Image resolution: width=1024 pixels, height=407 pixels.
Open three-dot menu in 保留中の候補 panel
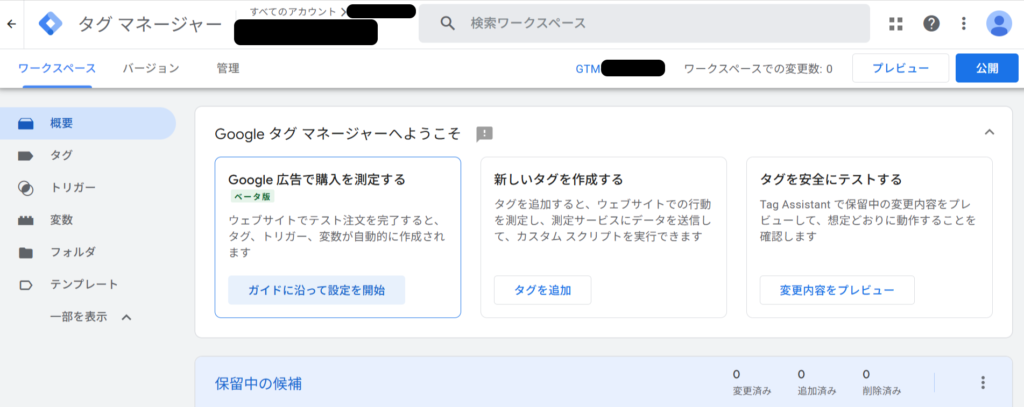click(983, 382)
